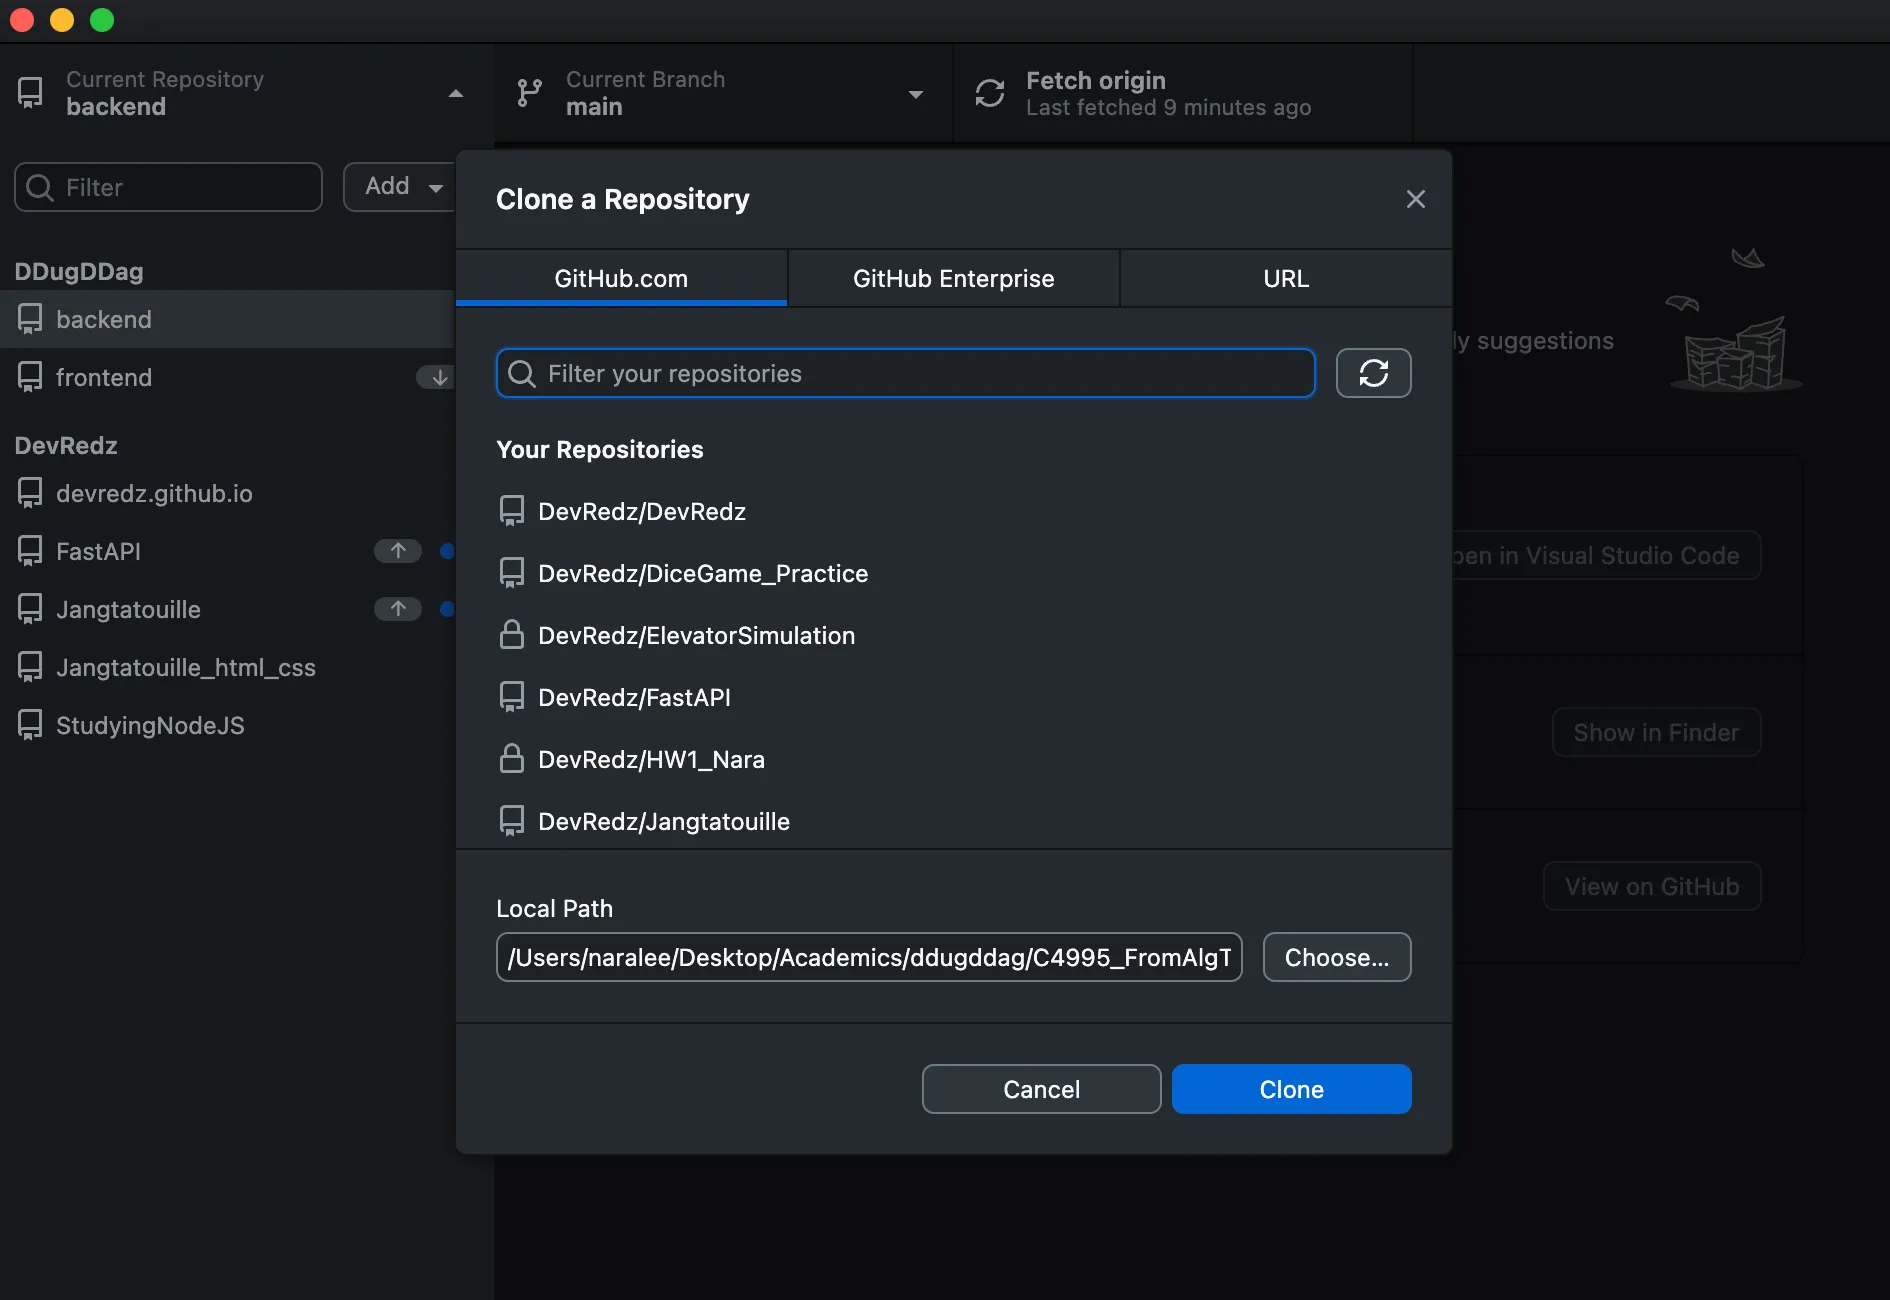The image size is (1890, 1300).
Task: Click the Clone button
Action: 1291,1089
